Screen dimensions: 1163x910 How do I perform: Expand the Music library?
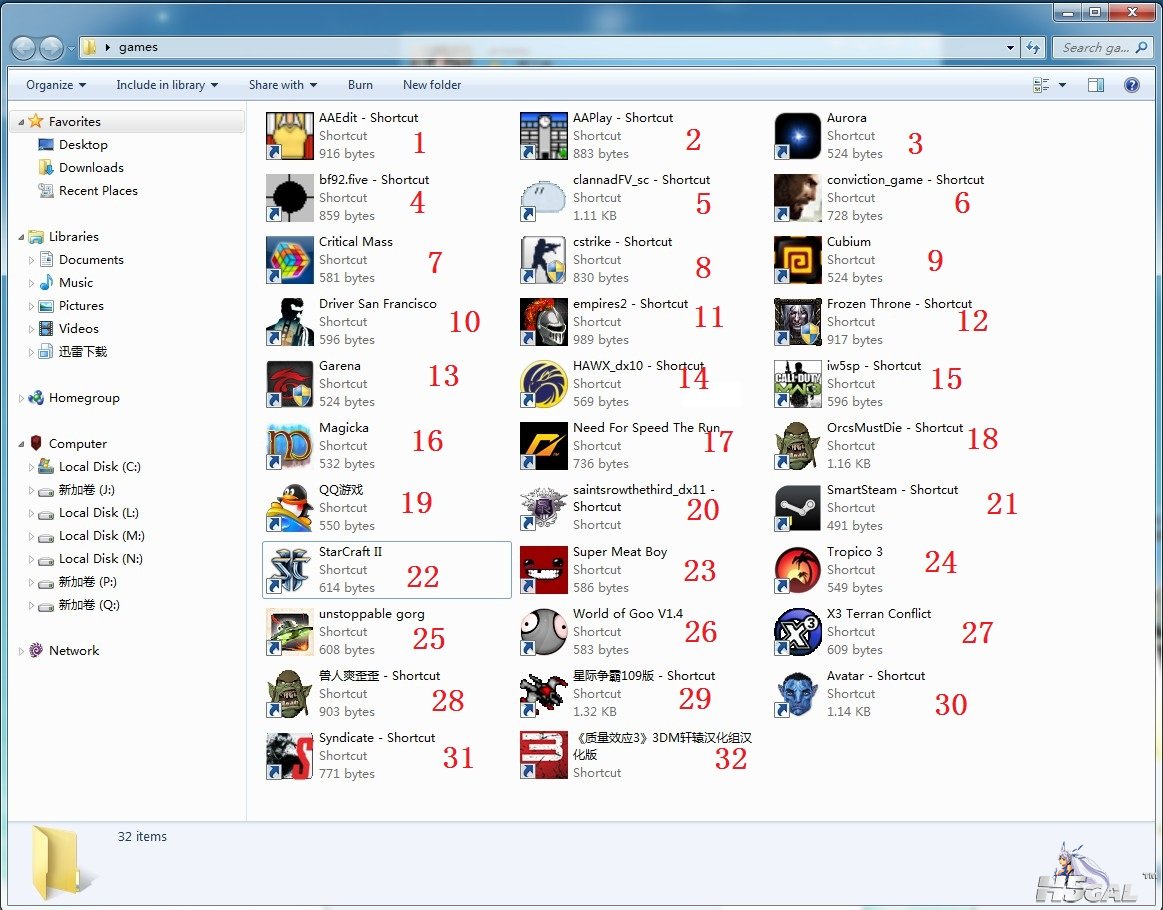click(31, 283)
